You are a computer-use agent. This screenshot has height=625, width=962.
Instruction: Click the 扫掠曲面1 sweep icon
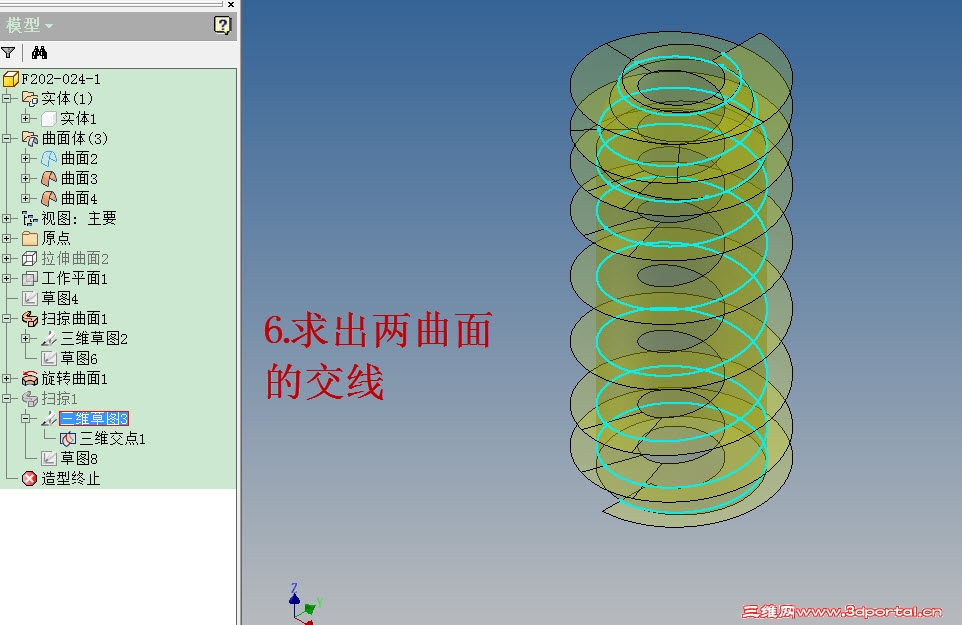tap(29, 318)
